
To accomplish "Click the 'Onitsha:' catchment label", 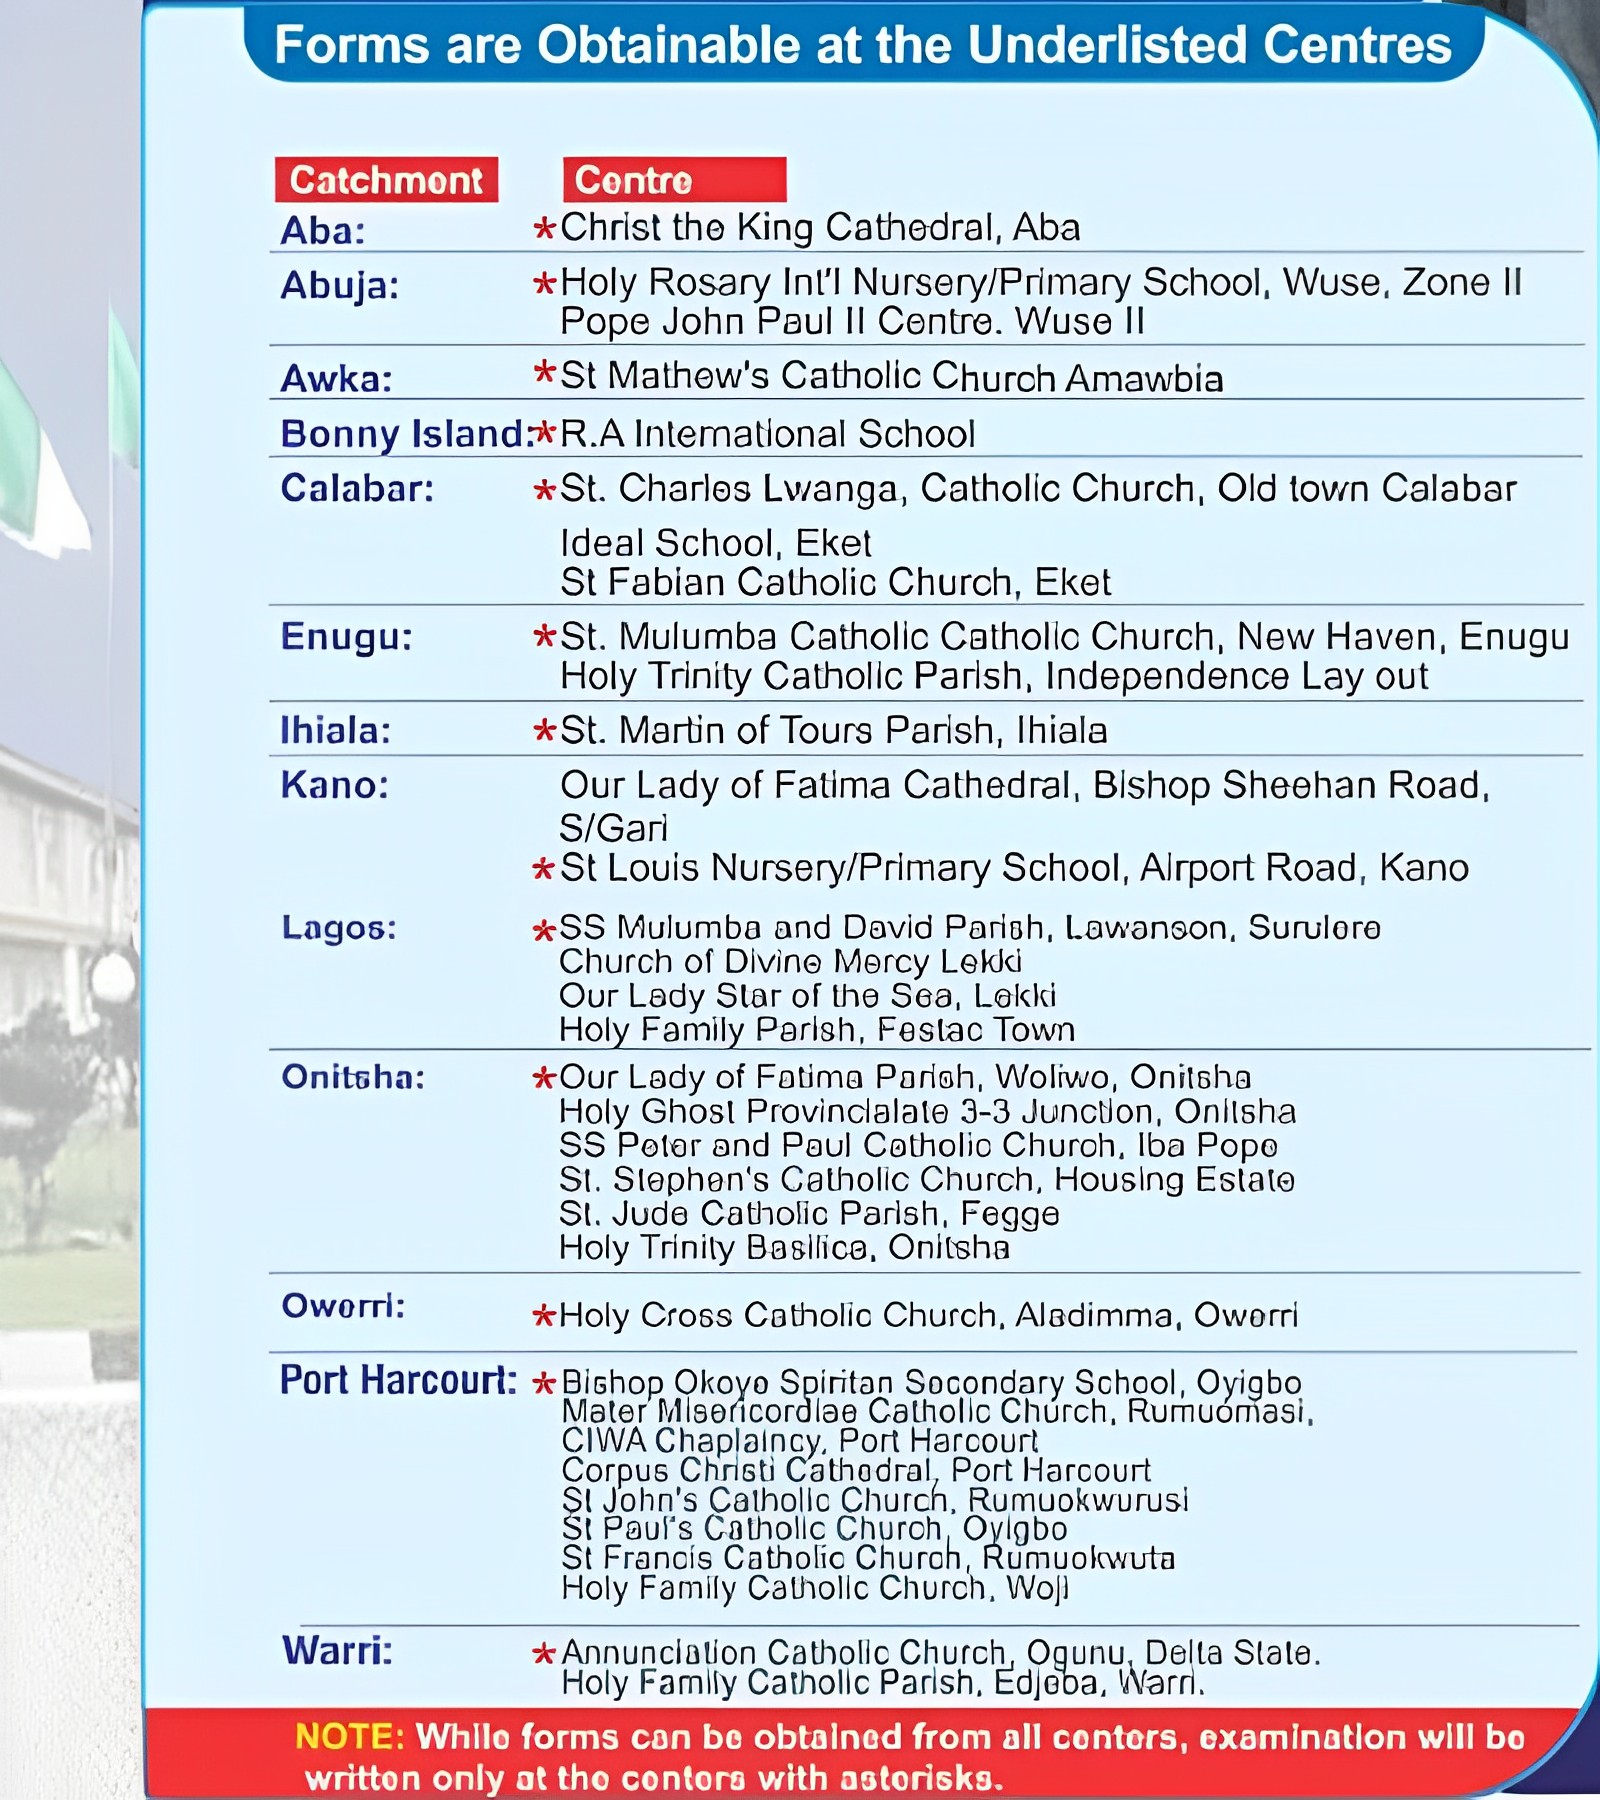I will pyautogui.click(x=353, y=1077).
